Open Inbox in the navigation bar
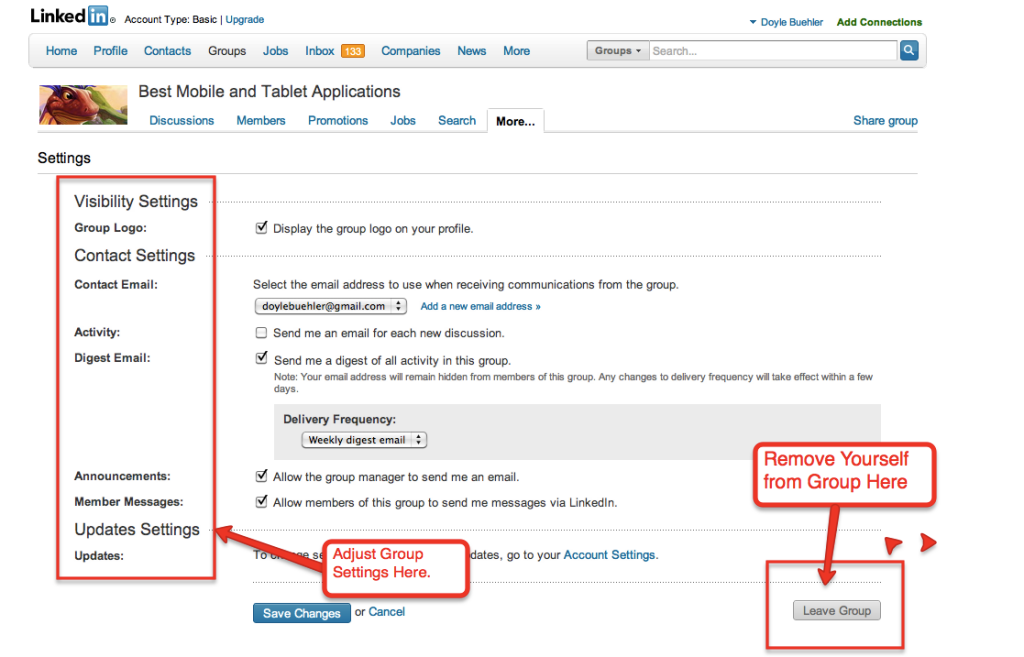 coord(319,51)
